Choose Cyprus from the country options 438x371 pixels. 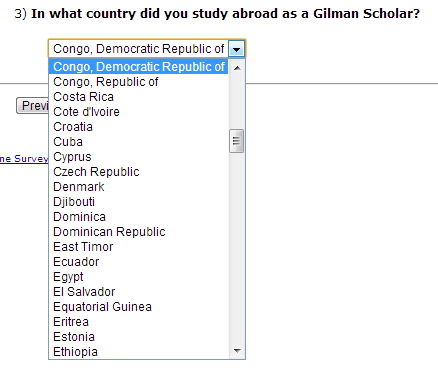point(139,157)
